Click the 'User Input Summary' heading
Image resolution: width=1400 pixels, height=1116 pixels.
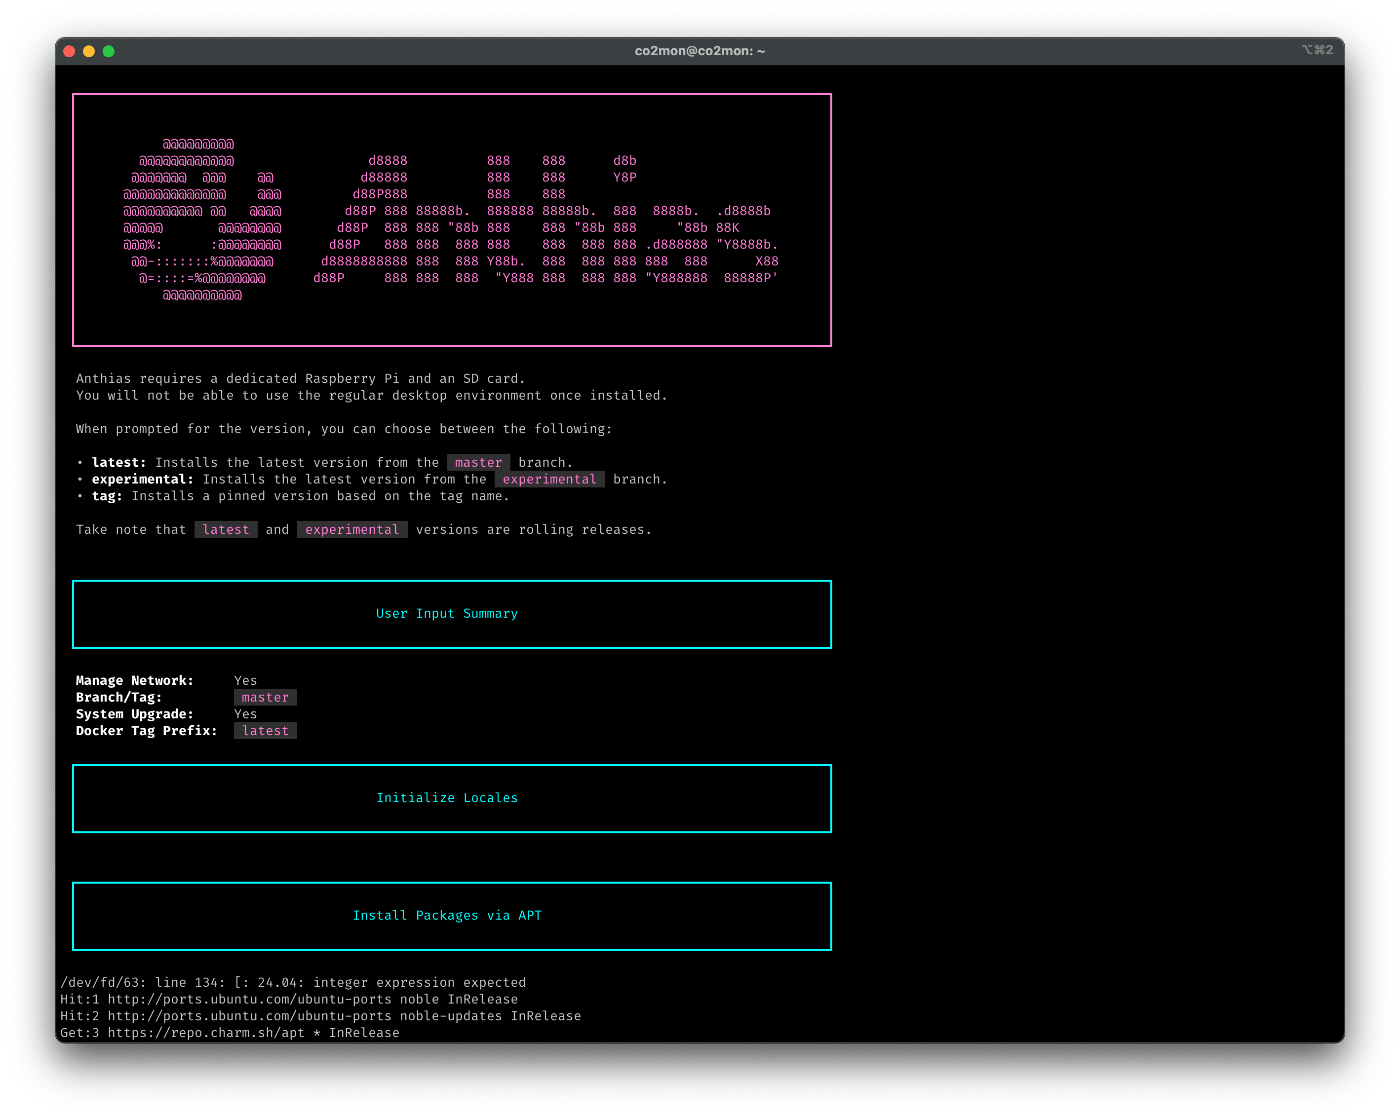pos(447,614)
